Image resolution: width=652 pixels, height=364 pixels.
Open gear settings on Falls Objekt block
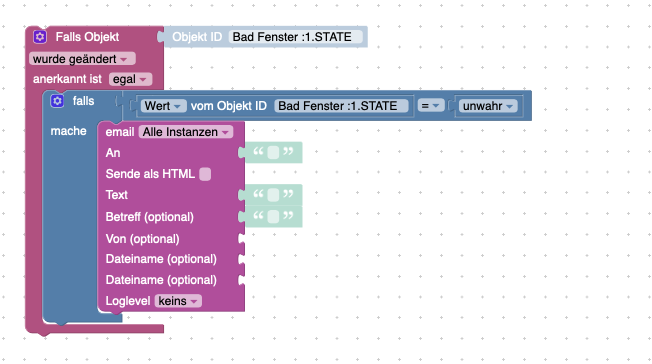[x=40, y=37]
